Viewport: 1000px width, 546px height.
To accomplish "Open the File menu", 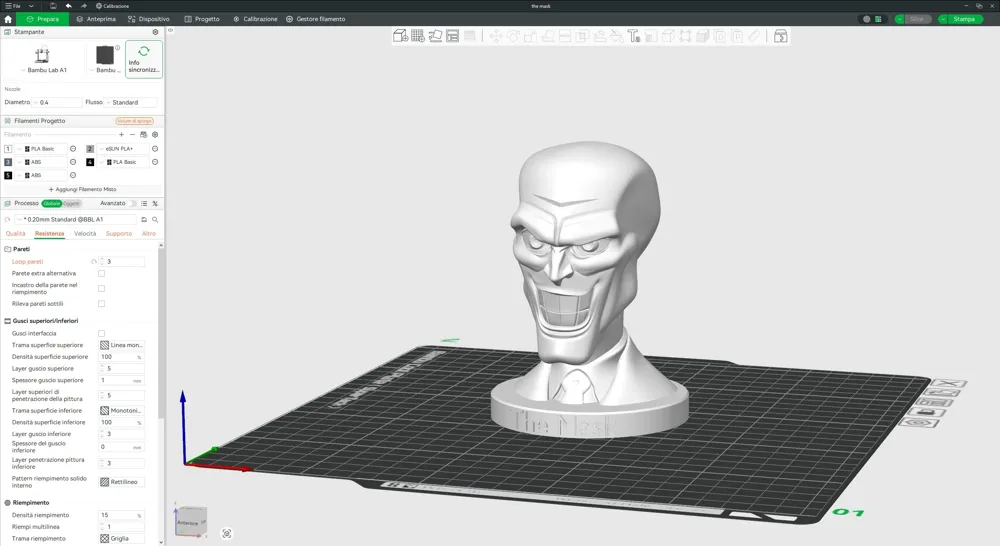I will tap(13, 6).
